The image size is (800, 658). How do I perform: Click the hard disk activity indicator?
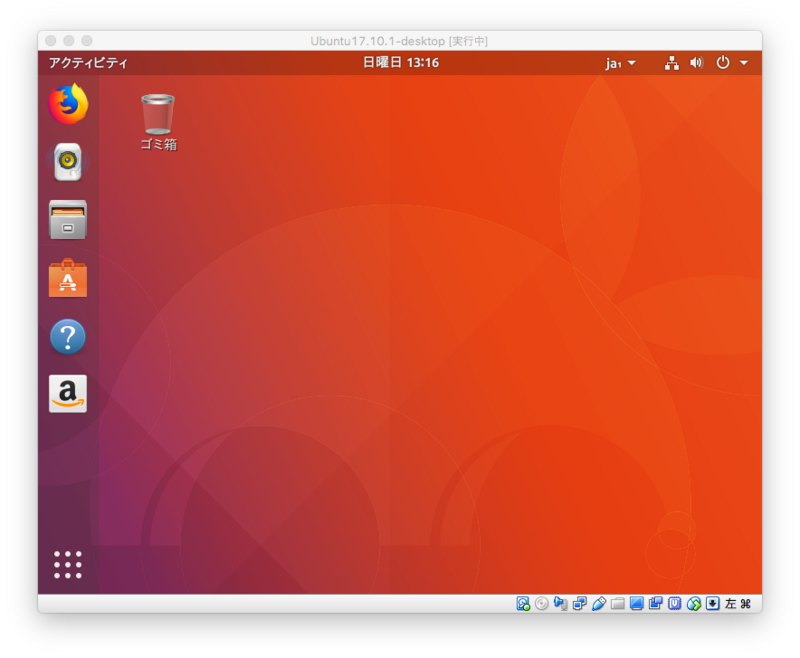click(523, 604)
